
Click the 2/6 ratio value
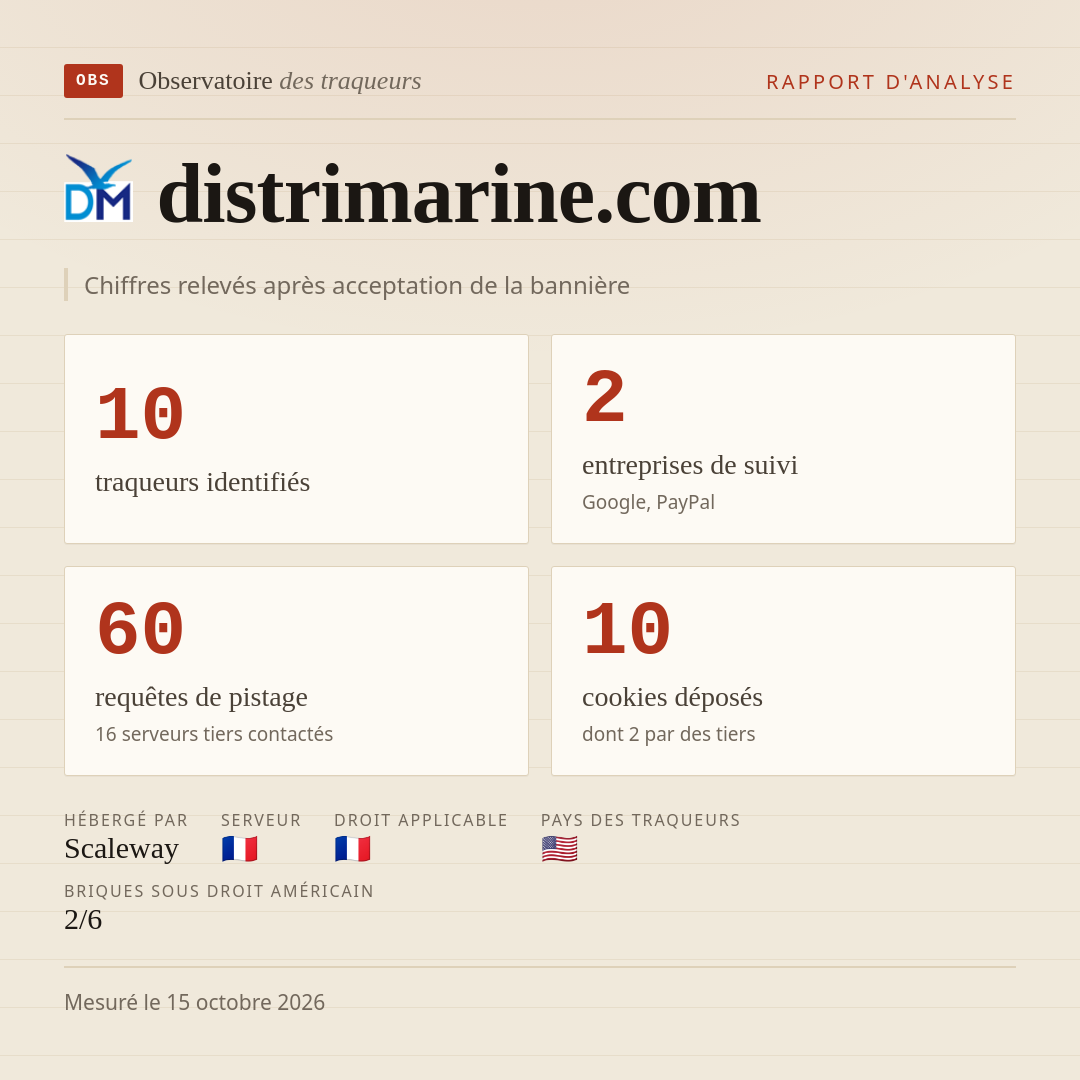(x=83, y=920)
